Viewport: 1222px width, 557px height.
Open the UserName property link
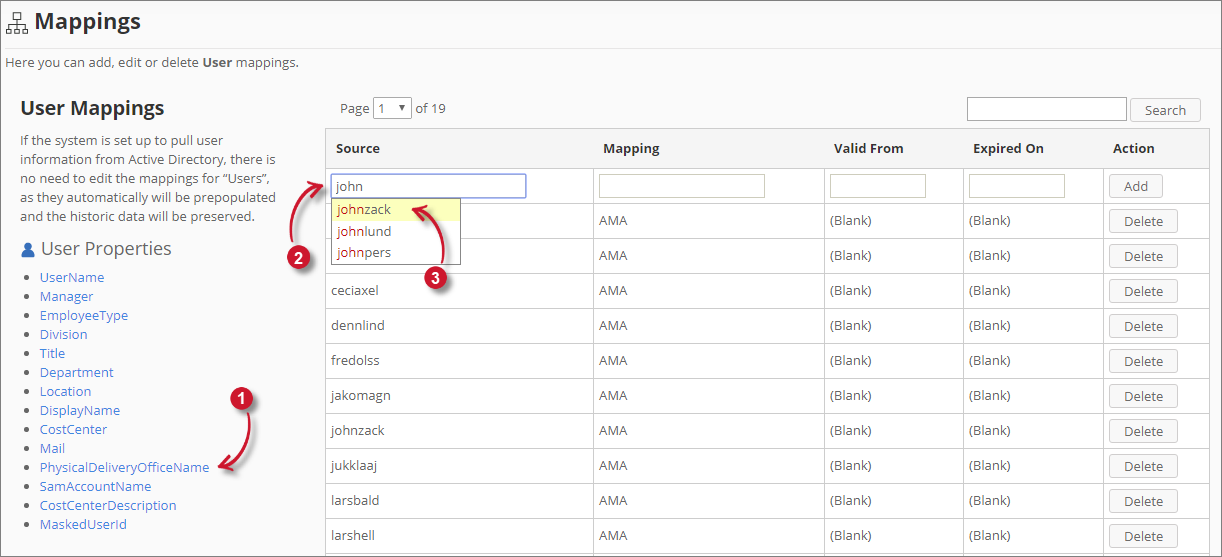72,277
